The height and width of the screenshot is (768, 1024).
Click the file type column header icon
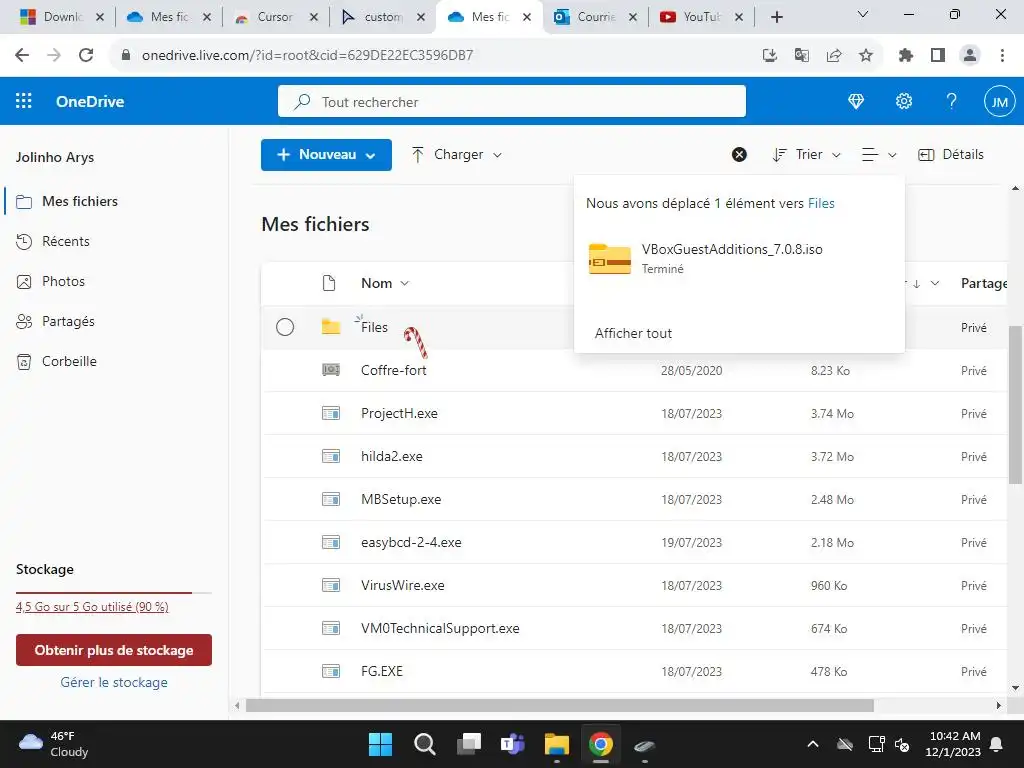[x=329, y=283]
